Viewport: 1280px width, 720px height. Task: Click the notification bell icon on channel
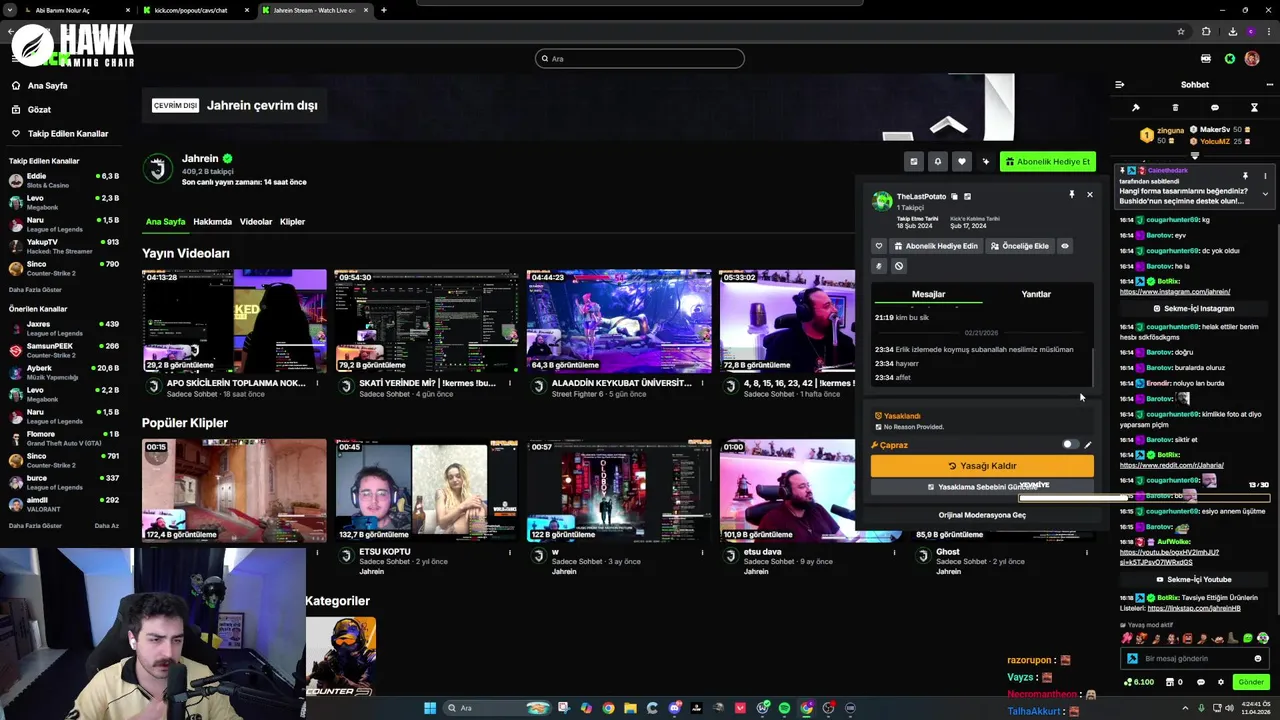click(x=937, y=161)
